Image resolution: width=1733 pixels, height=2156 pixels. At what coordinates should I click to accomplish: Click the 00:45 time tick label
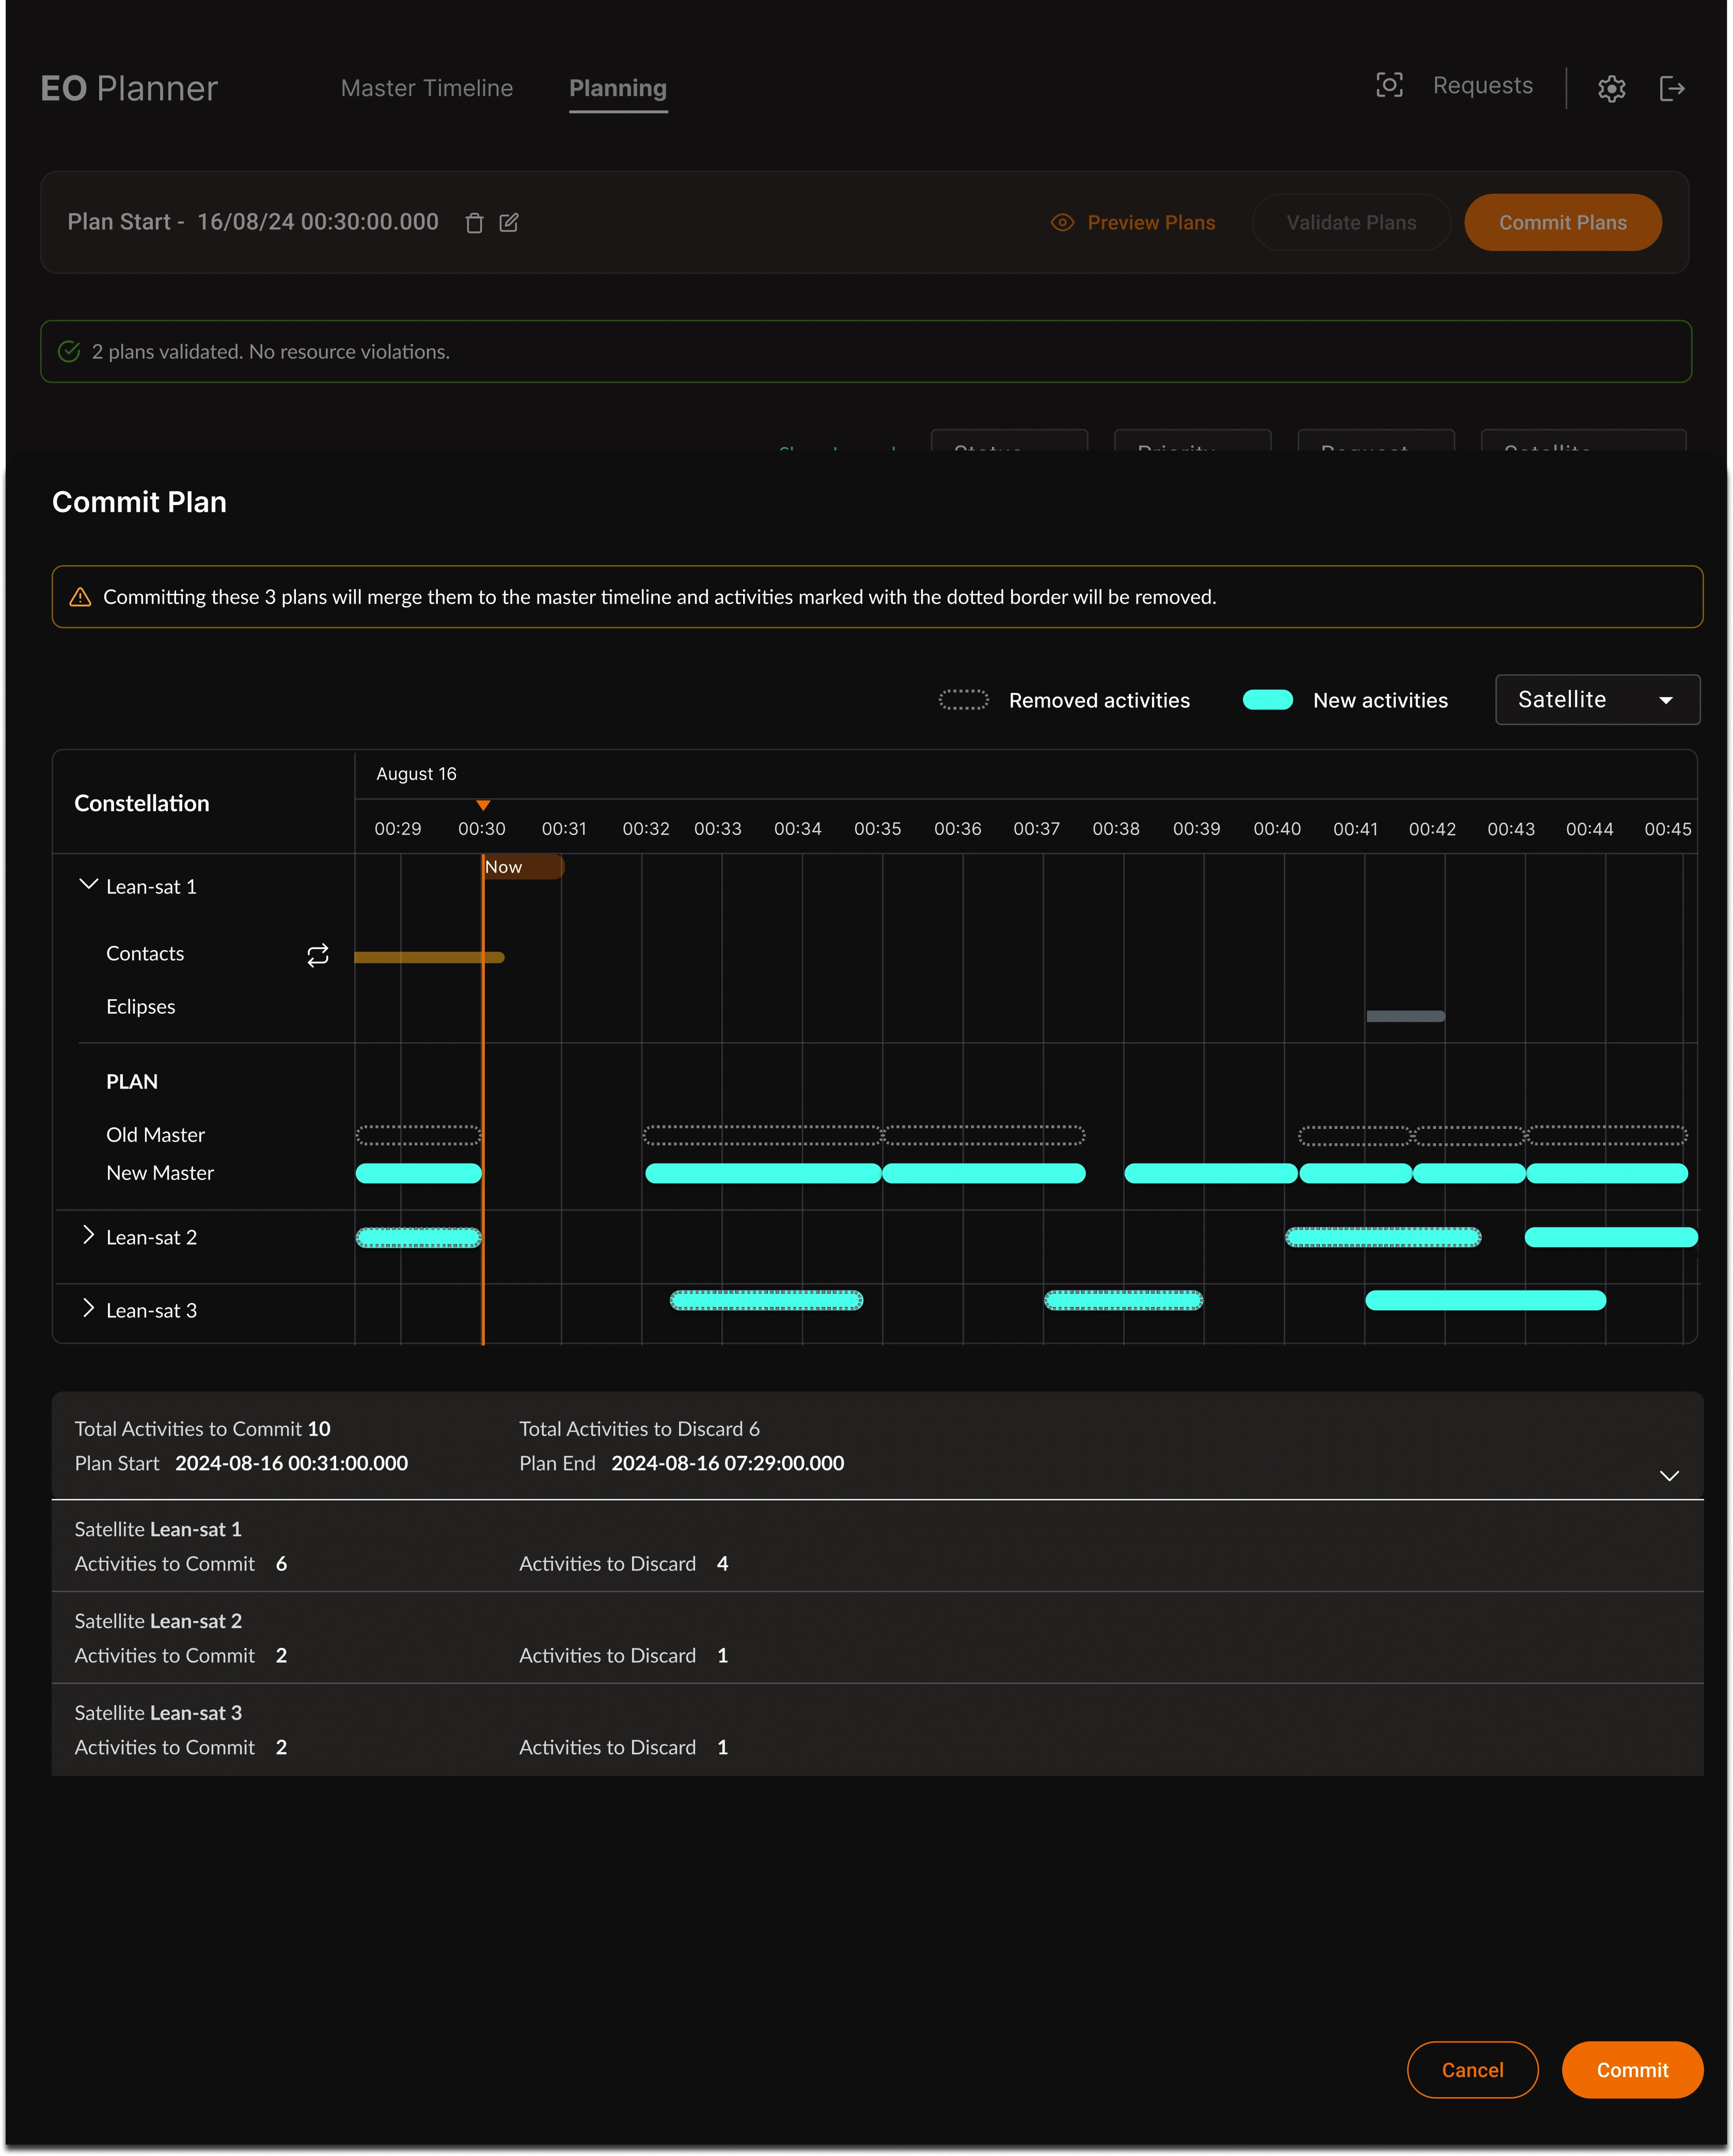point(1668,829)
